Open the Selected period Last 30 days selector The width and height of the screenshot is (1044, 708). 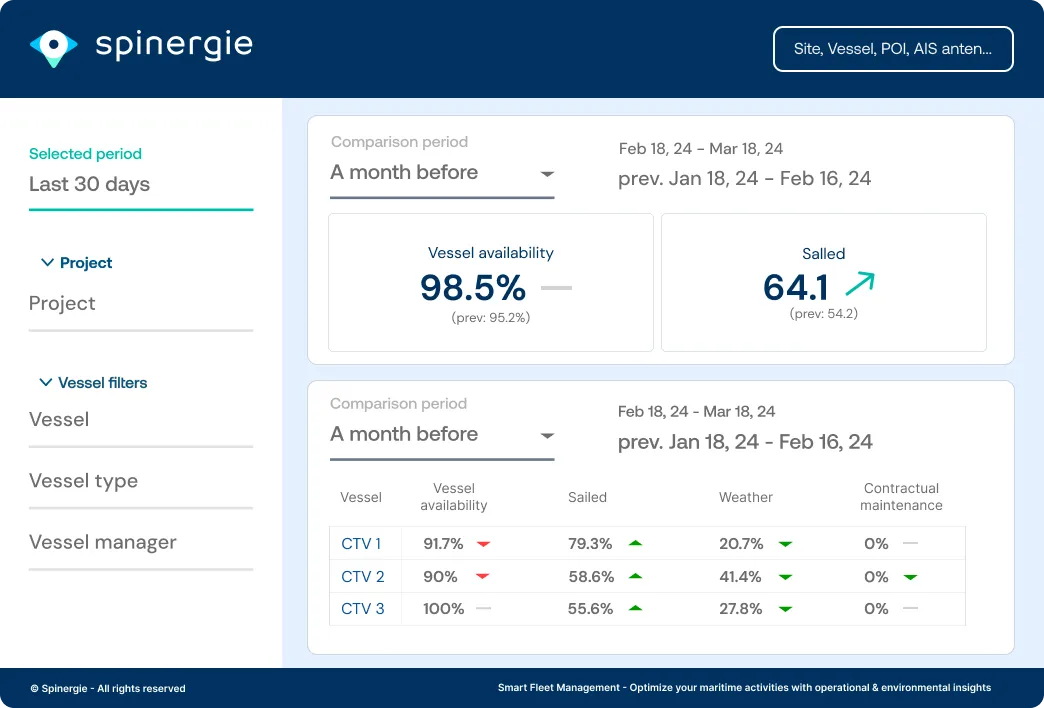140,185
